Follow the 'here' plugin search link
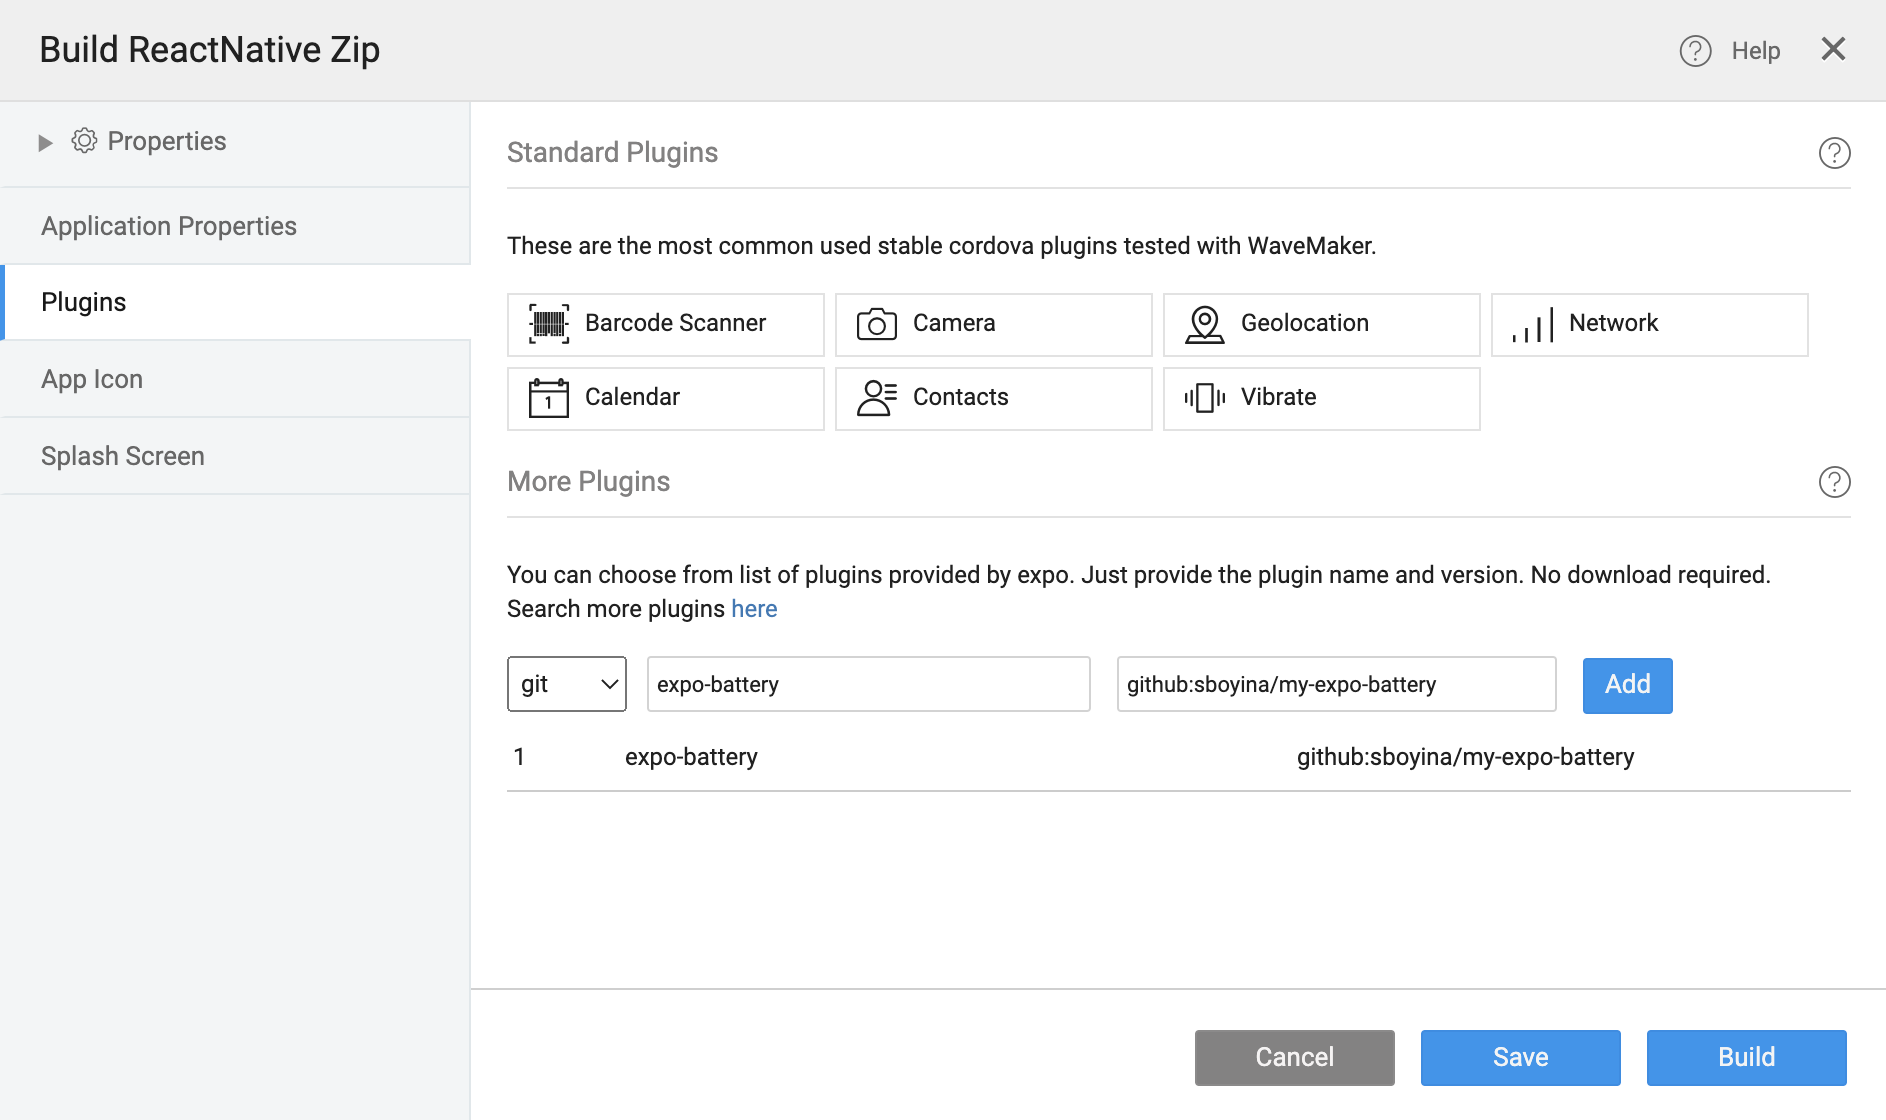The image size is (1886, 1120). (x=754, y=609)
